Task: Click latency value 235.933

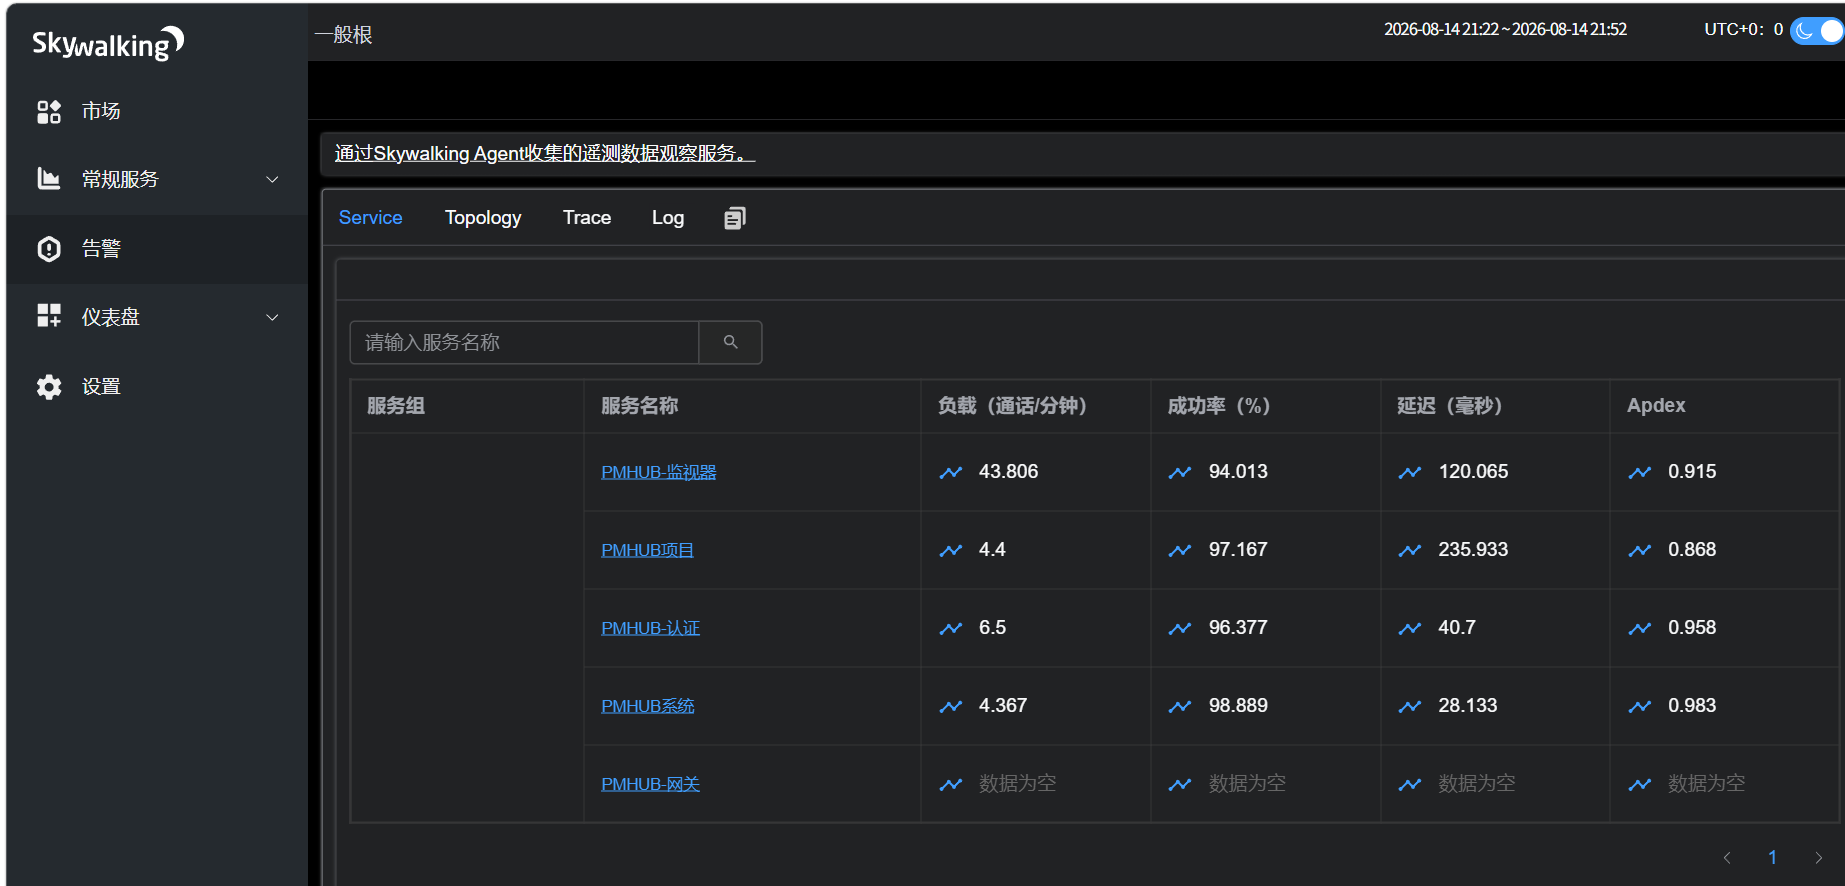Action: [1473, 550]
